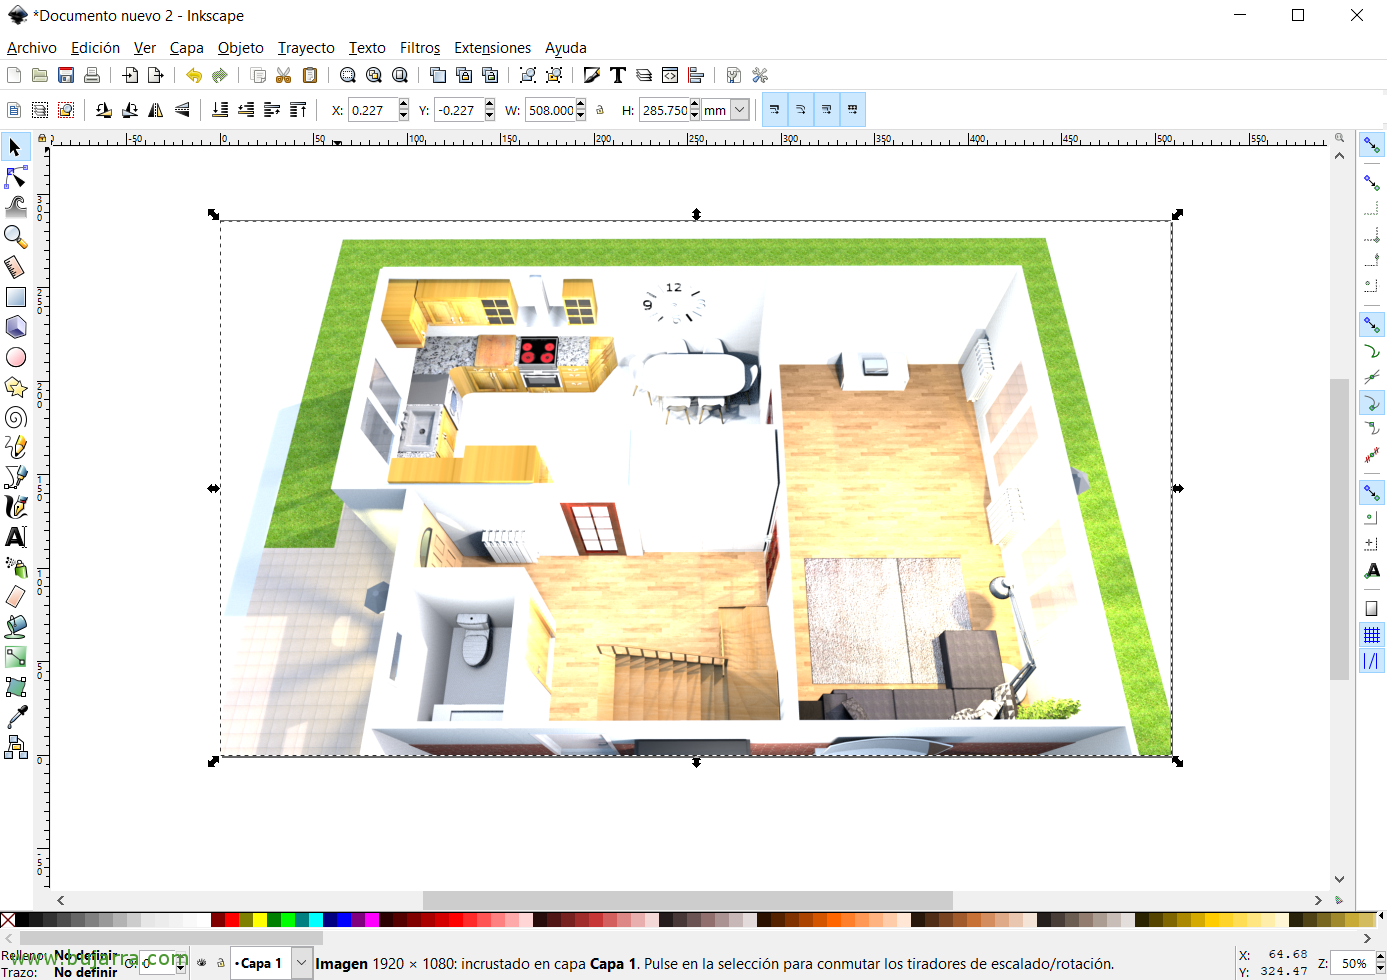The image size is (1387, 980).
Task: Click the X position input field
Action: [372, 110]
